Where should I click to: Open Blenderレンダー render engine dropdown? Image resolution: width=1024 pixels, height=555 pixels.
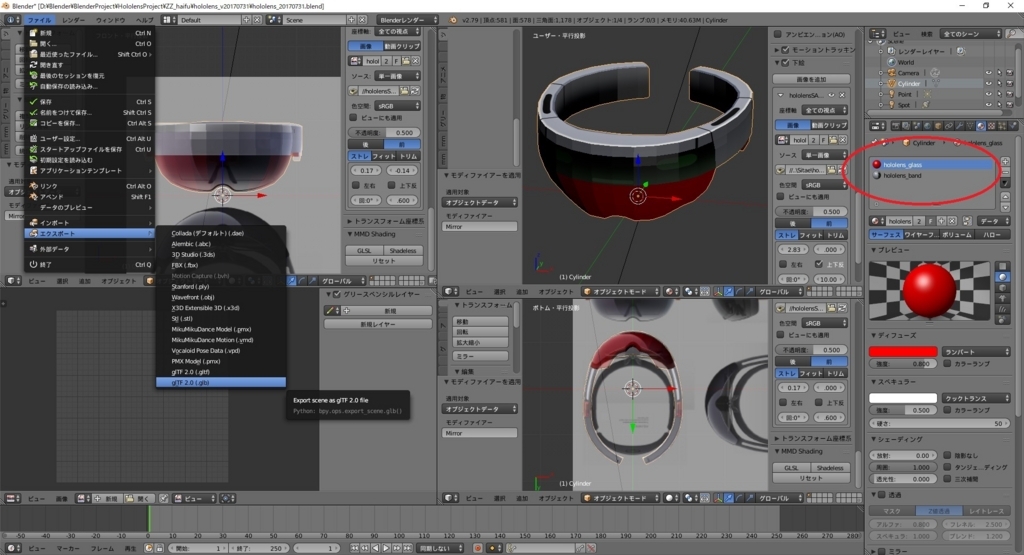click(x=406, y=20)
